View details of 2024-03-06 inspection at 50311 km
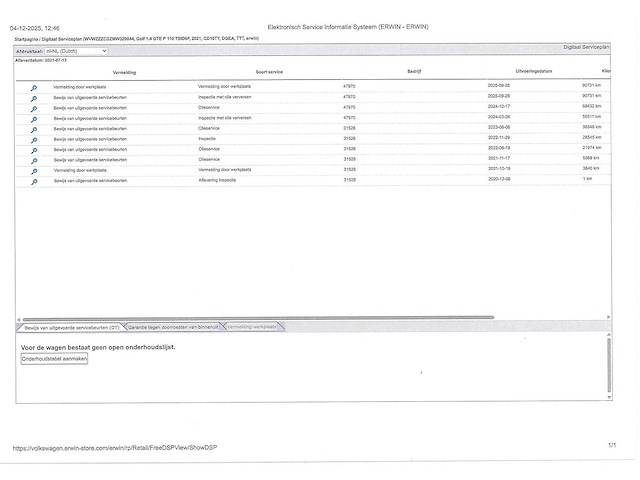 [33, 118]
